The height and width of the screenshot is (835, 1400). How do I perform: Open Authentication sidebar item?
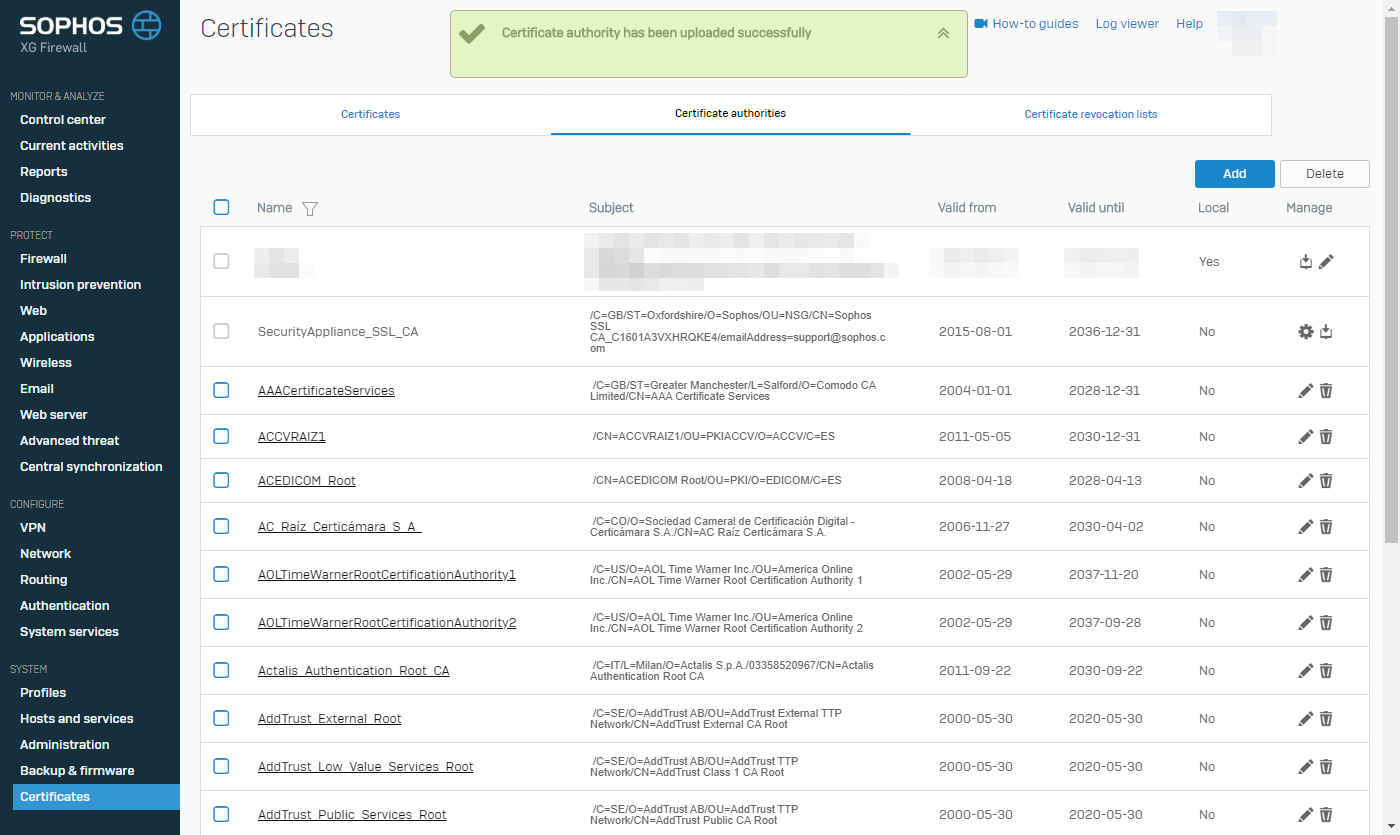click(x=65, y=606)
